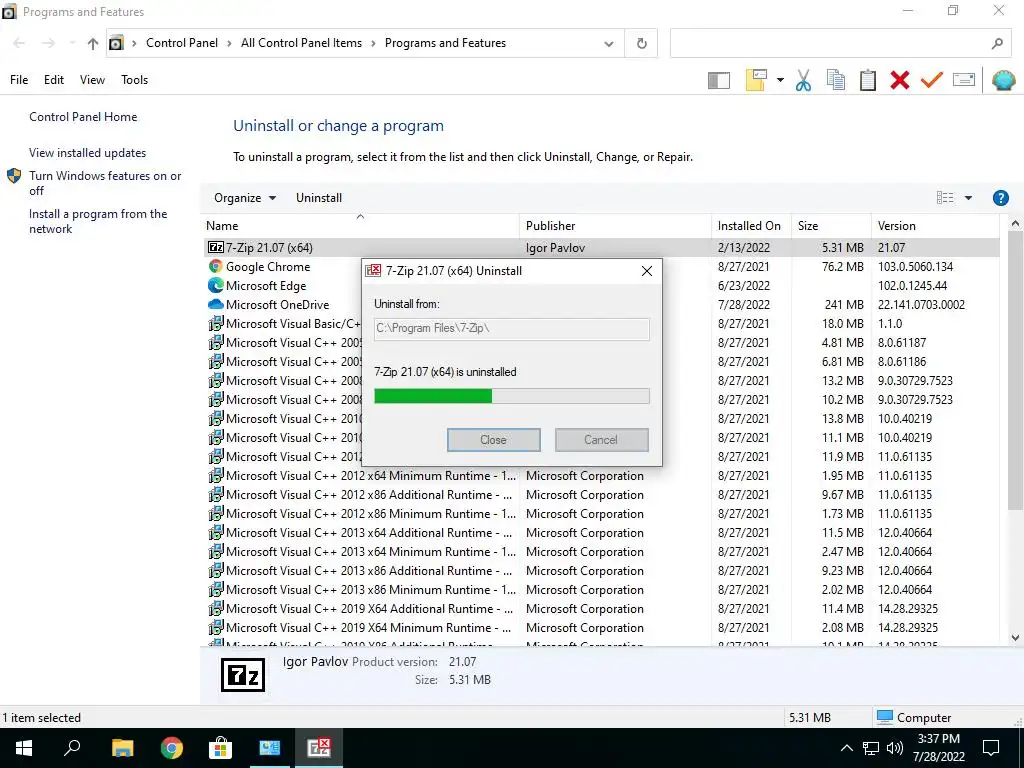The image size is (1024, 768).
Task: Click Install a program from the network
Action: (x=98, y=221)
